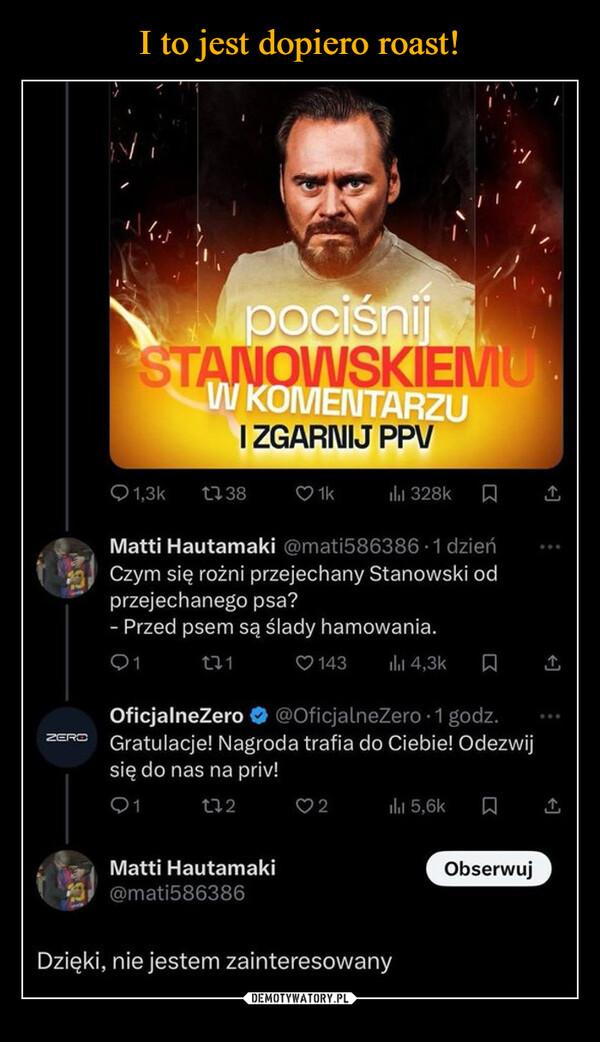Open the OficjalneZero ZERO profile avatar
The width and height of the screenshot is (600, 1042).
[65, 736]
